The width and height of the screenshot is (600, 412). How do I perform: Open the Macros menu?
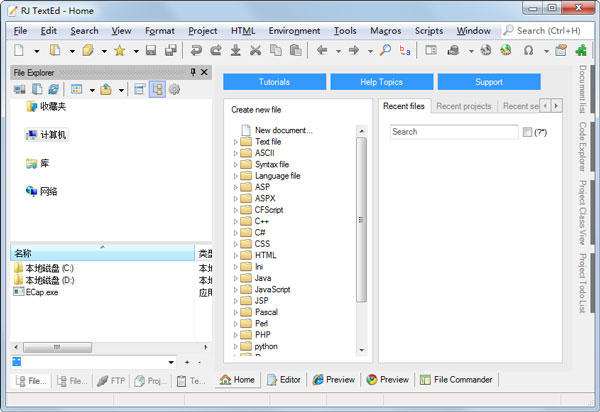pos(386,31)
